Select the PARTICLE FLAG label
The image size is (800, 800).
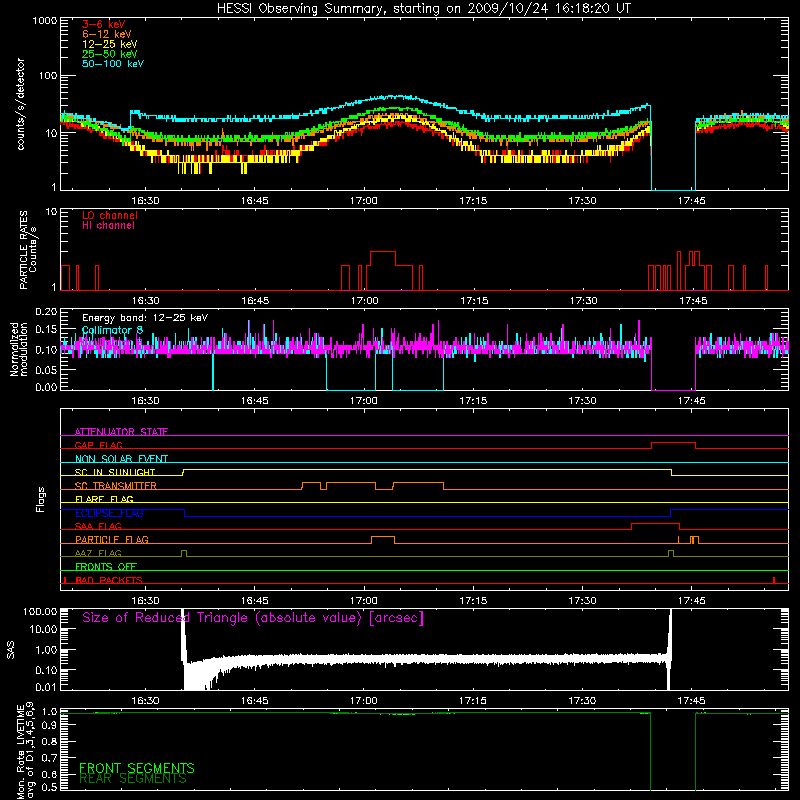pyautogui.click(x=112, y=539)
